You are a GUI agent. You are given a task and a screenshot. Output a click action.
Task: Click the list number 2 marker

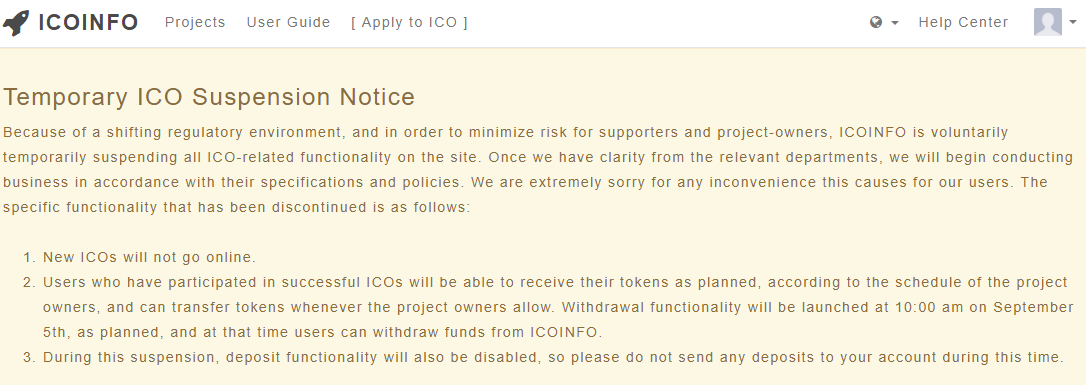[28, 283]
